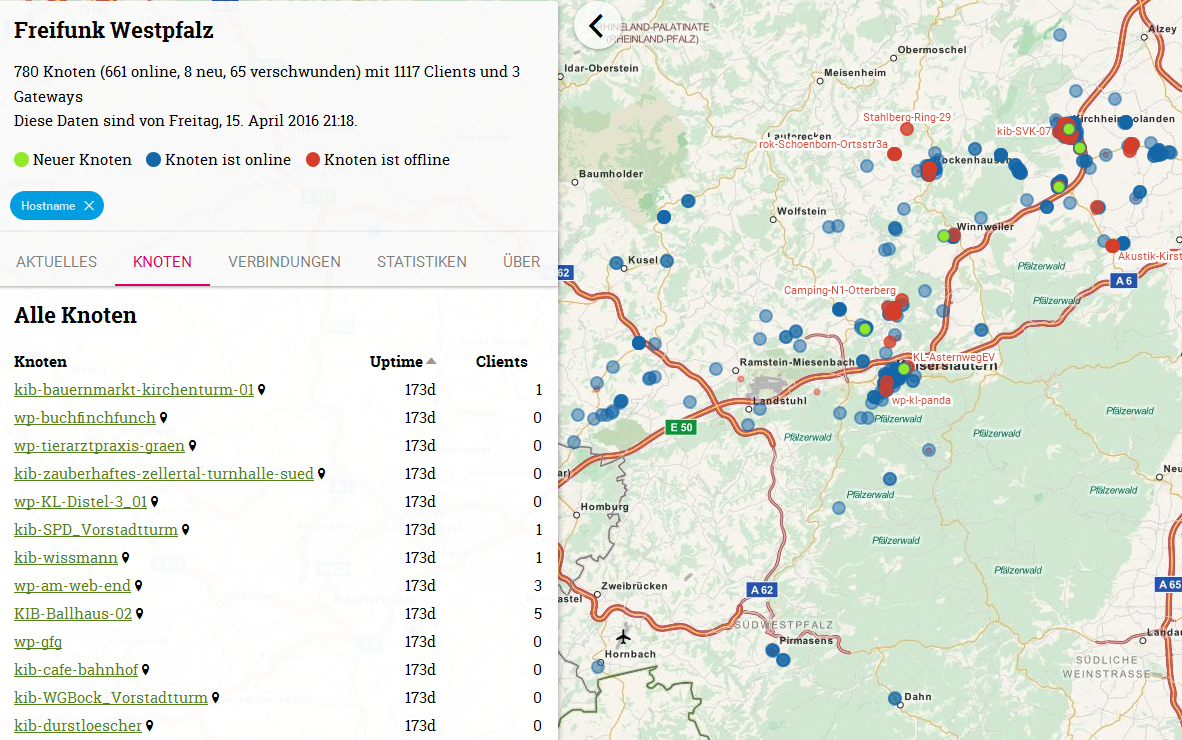1182x740 pixels.
Task: Collapse sidebar with the back arrow button
Action: [597, 26]
